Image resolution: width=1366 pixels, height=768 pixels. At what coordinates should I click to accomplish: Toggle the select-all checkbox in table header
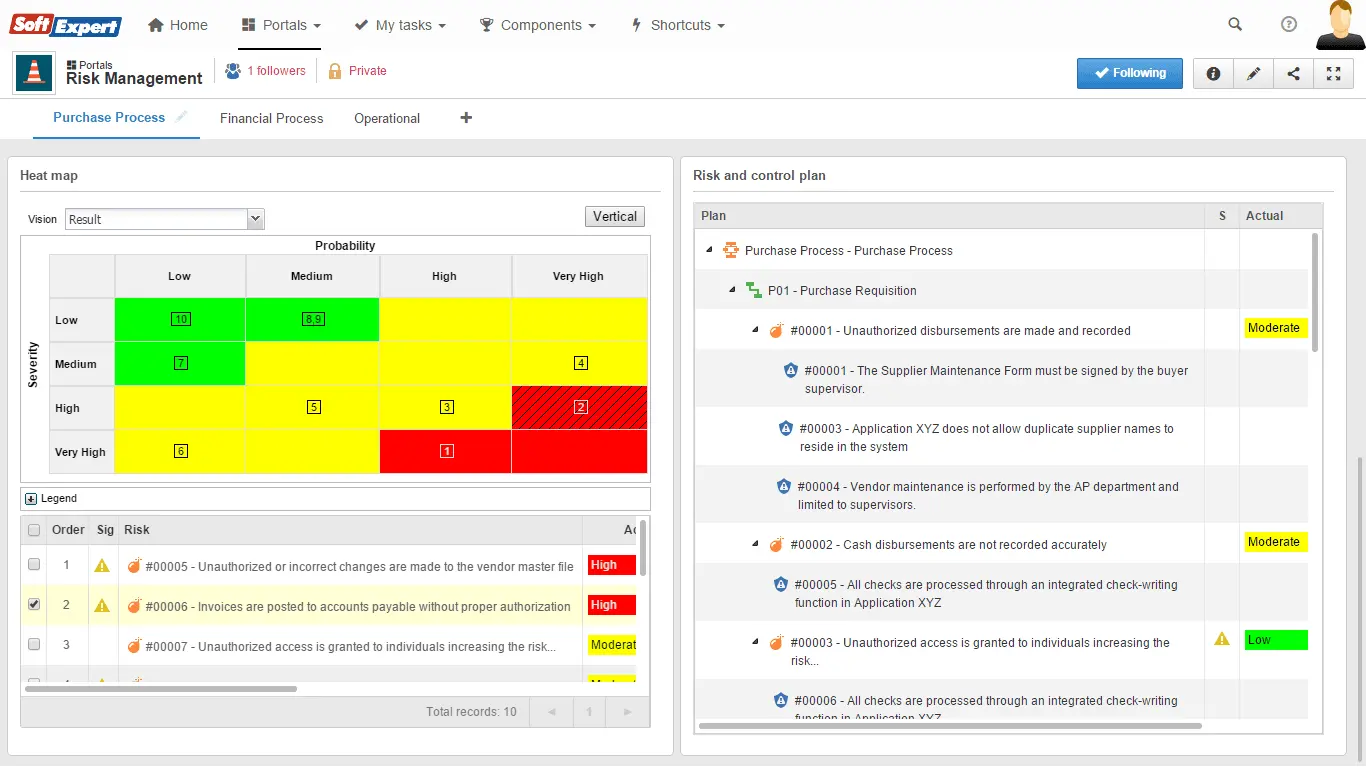click(x=34, y=530)
